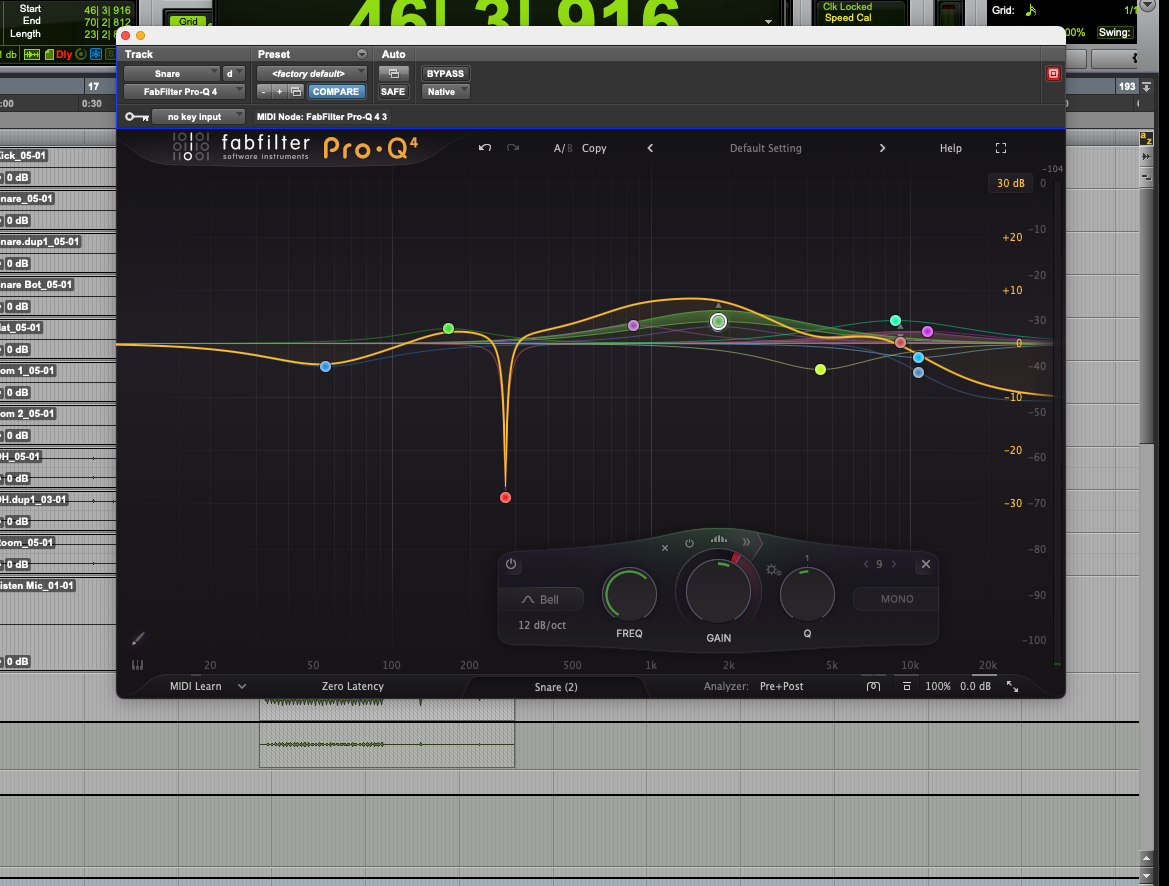Image resolution: width=1169 pixels, height=886 pixels.
Task: Open band dynamics gear settings icon
Action: tap(773, 571)
